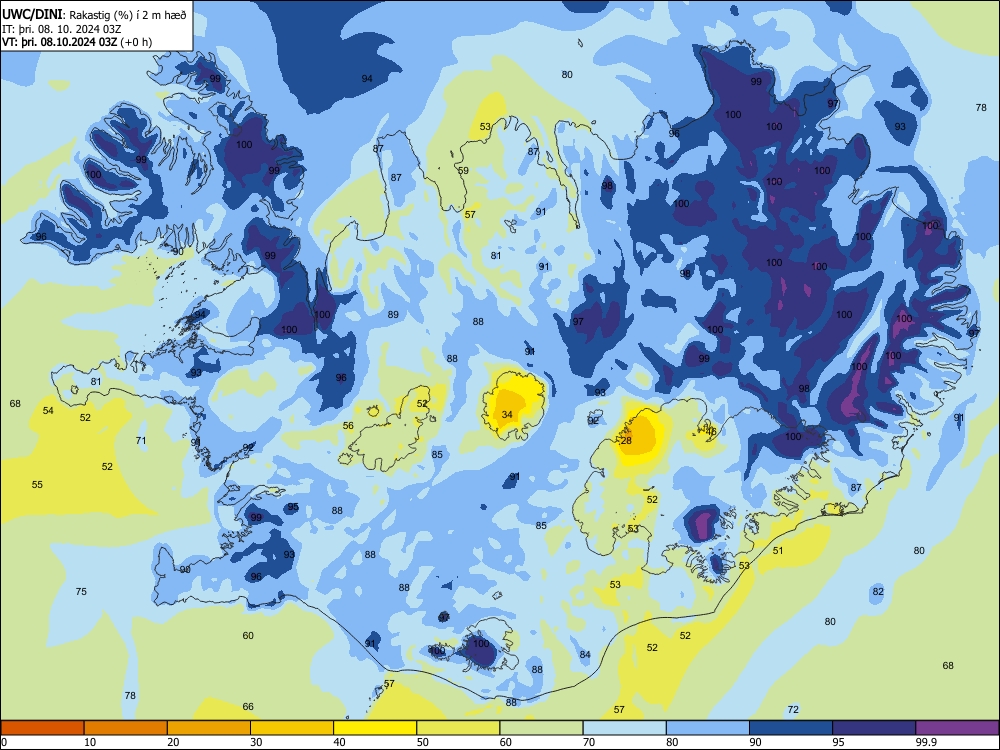Image resolution: width=1000 pixels, height=750 pixels.
Task: Click the 'VT: þri. 08.10.2024 03Z (+0 h)' line
Action: pyautogui.click(x=77, y=42)
